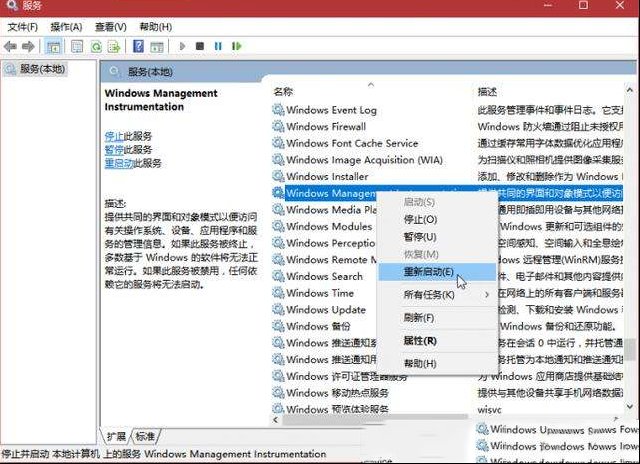Select 服务(本地) in the left tree
The image size is (640, 464).
pos(42,69)
